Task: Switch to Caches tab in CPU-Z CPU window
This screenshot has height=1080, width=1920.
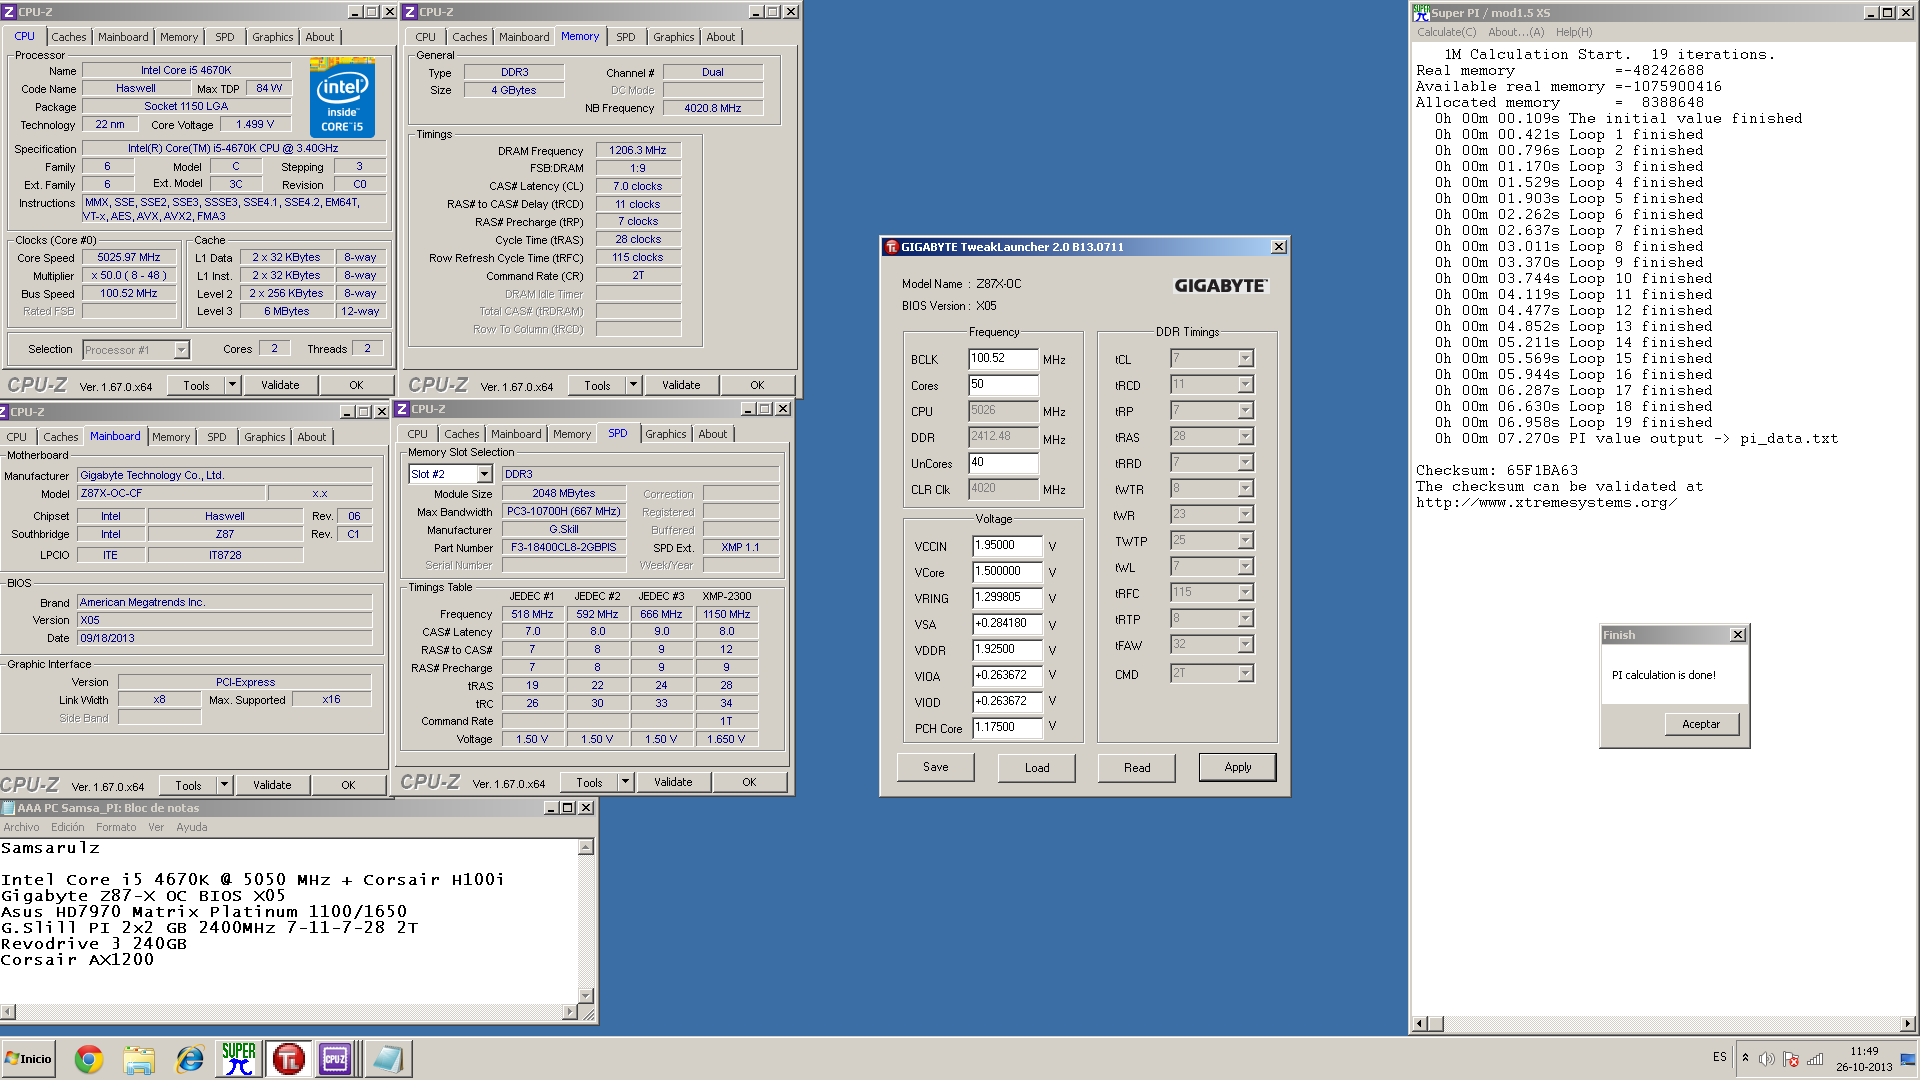Action: point(69,37)
